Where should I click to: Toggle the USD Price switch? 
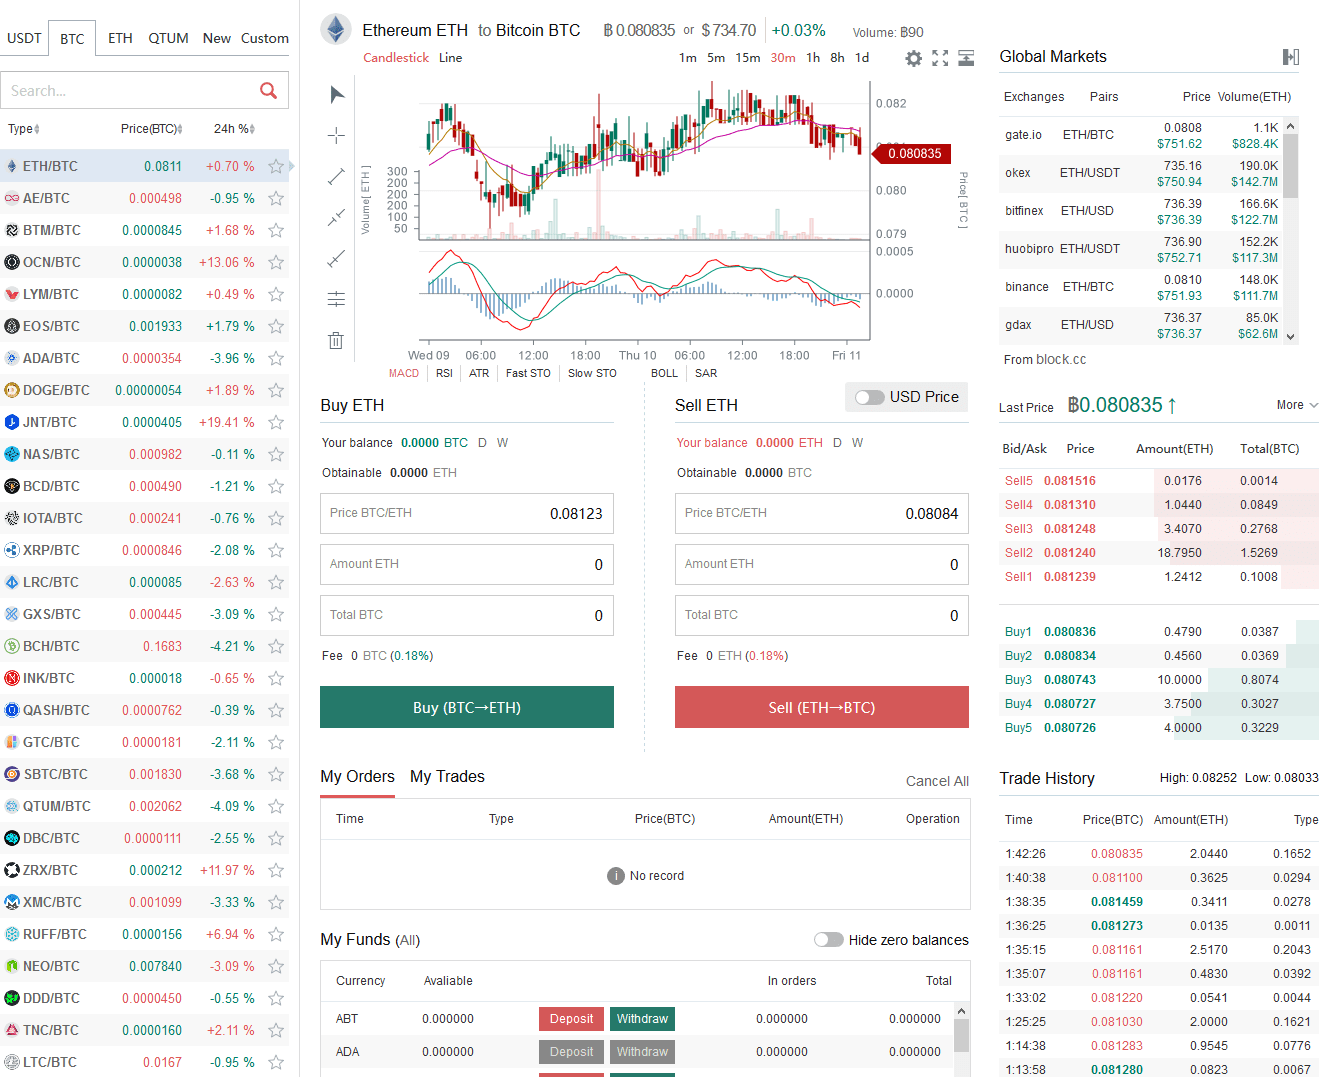click(870, 397)
